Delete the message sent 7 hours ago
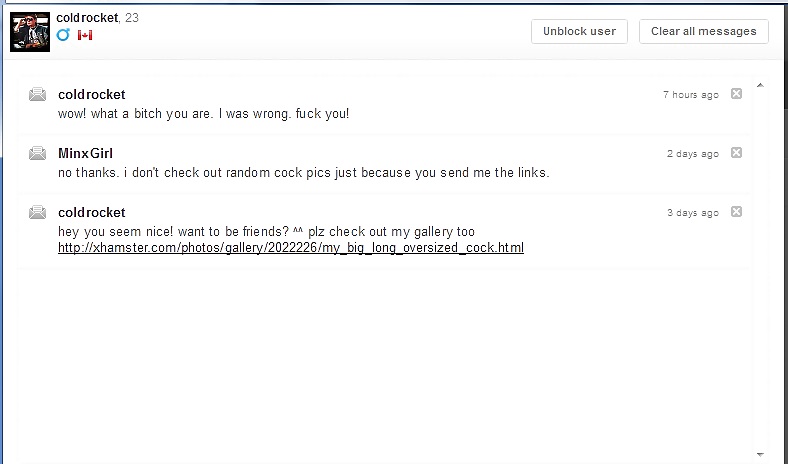The width and height of the screenshot is (788, 464). coord(736,94)
